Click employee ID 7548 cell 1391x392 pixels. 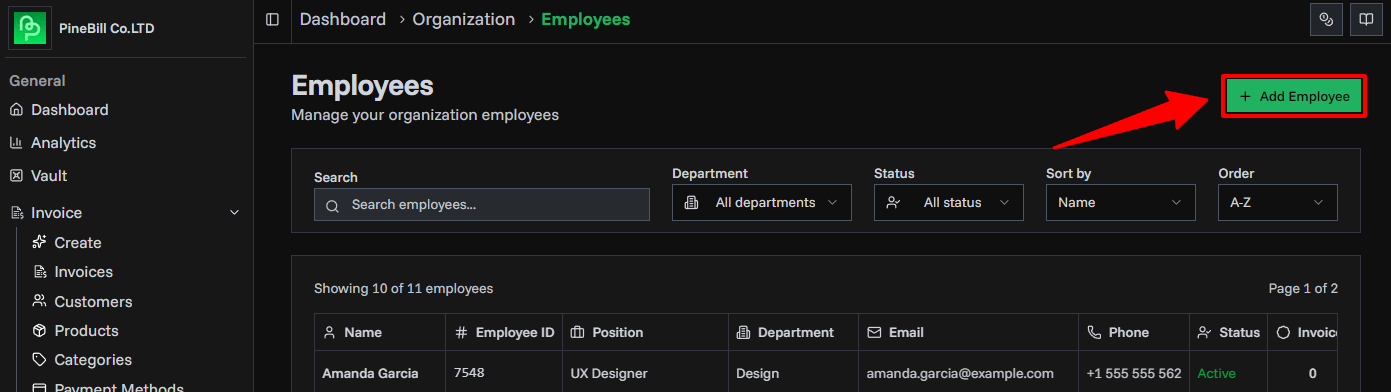click(469, 373)
